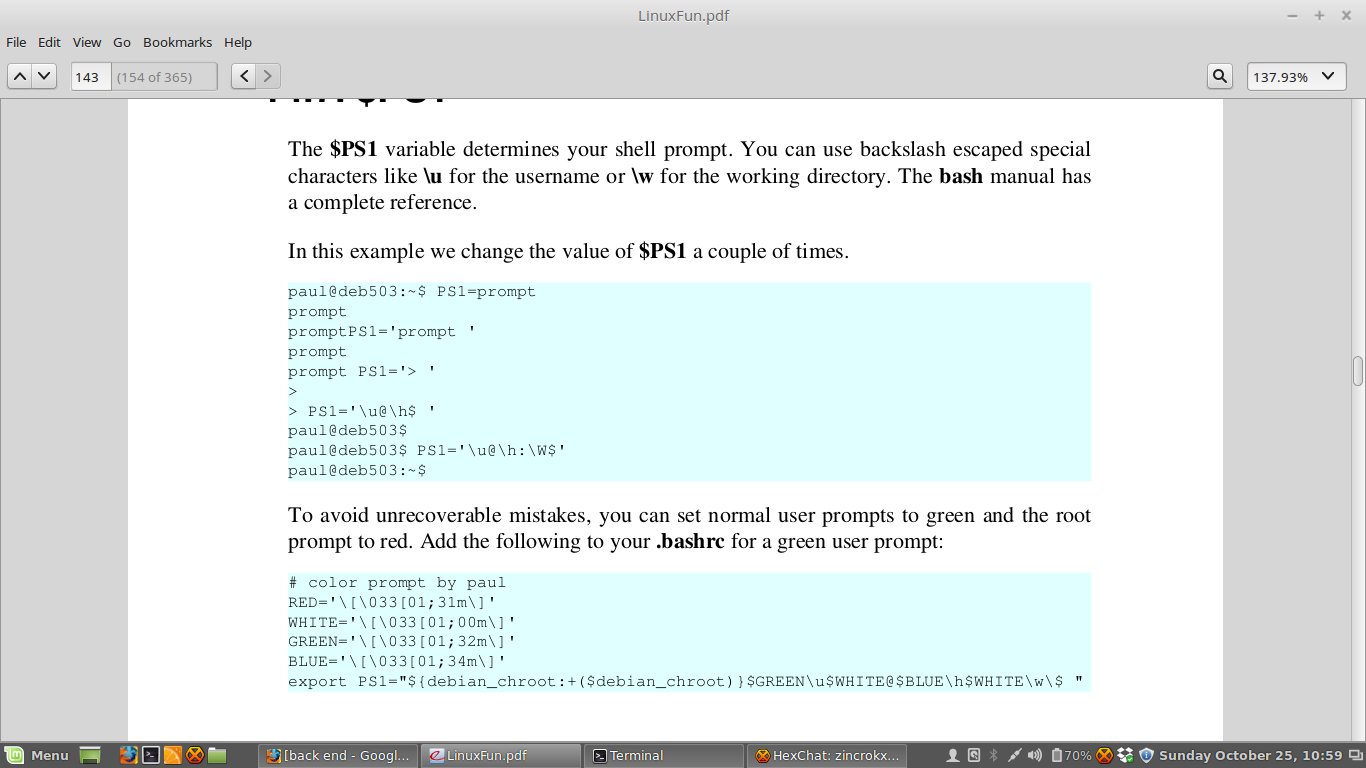Screen dimensions: 1366x768
Task: Open the zoom level dropdown at 137.93%
Action: coord(1296,76)
